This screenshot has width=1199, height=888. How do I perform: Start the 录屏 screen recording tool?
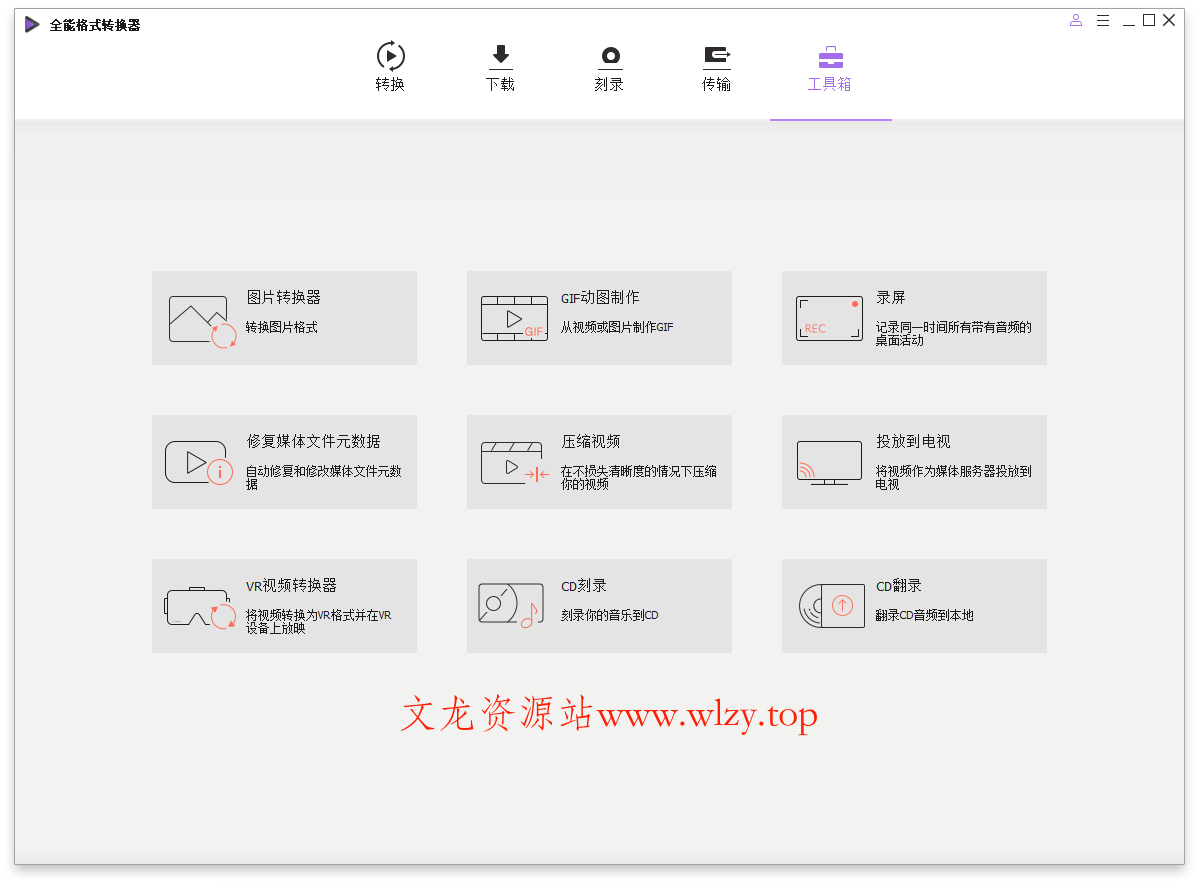pyautogui.click(x=913, y=318)
